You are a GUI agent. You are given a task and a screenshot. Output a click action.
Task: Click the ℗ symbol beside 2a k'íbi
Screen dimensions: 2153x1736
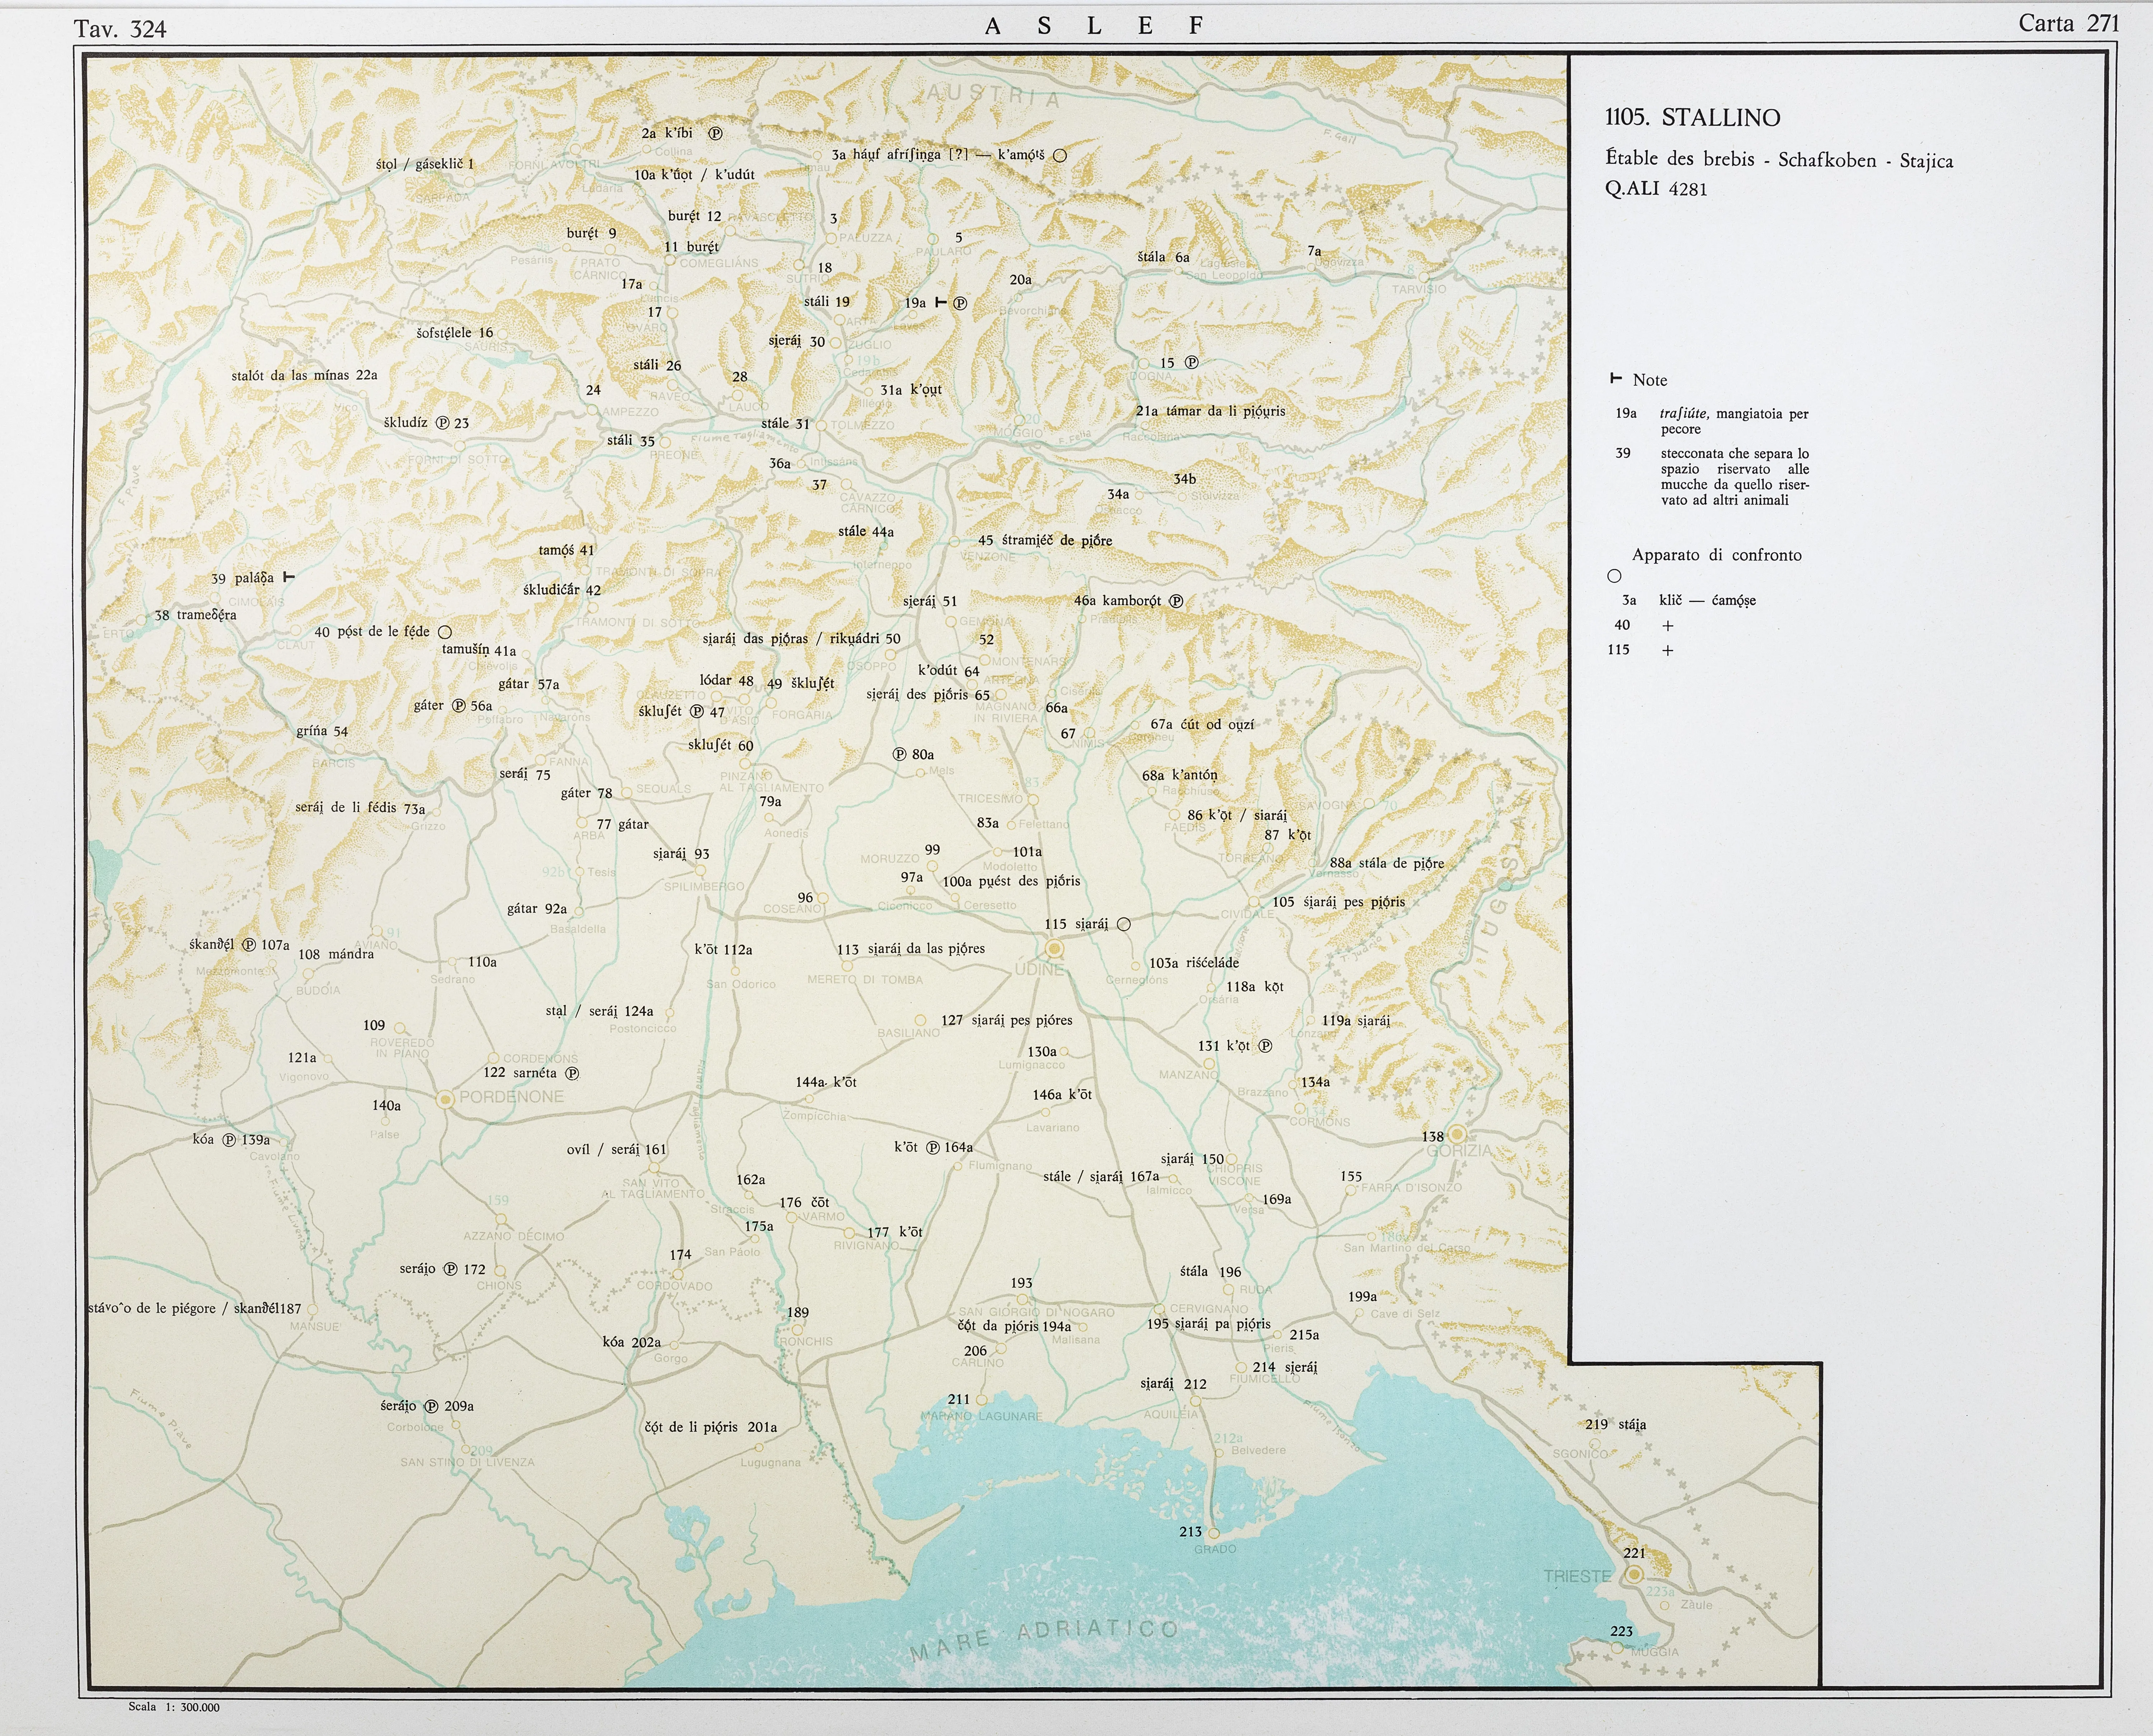tap(715, 133)
